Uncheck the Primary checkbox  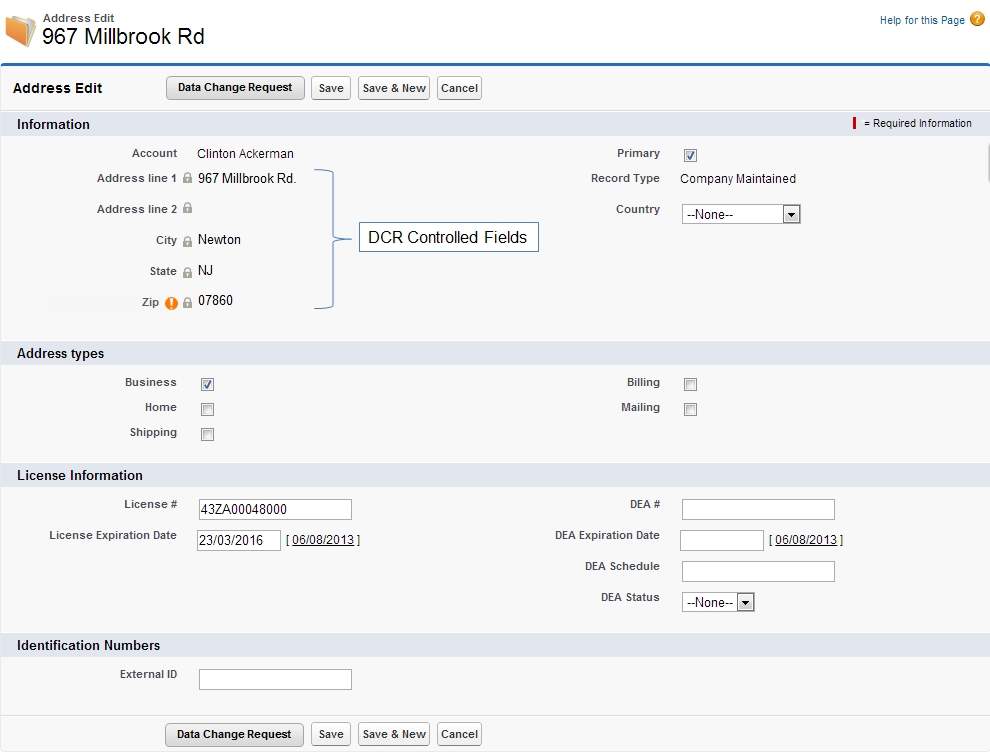(690, 155)
